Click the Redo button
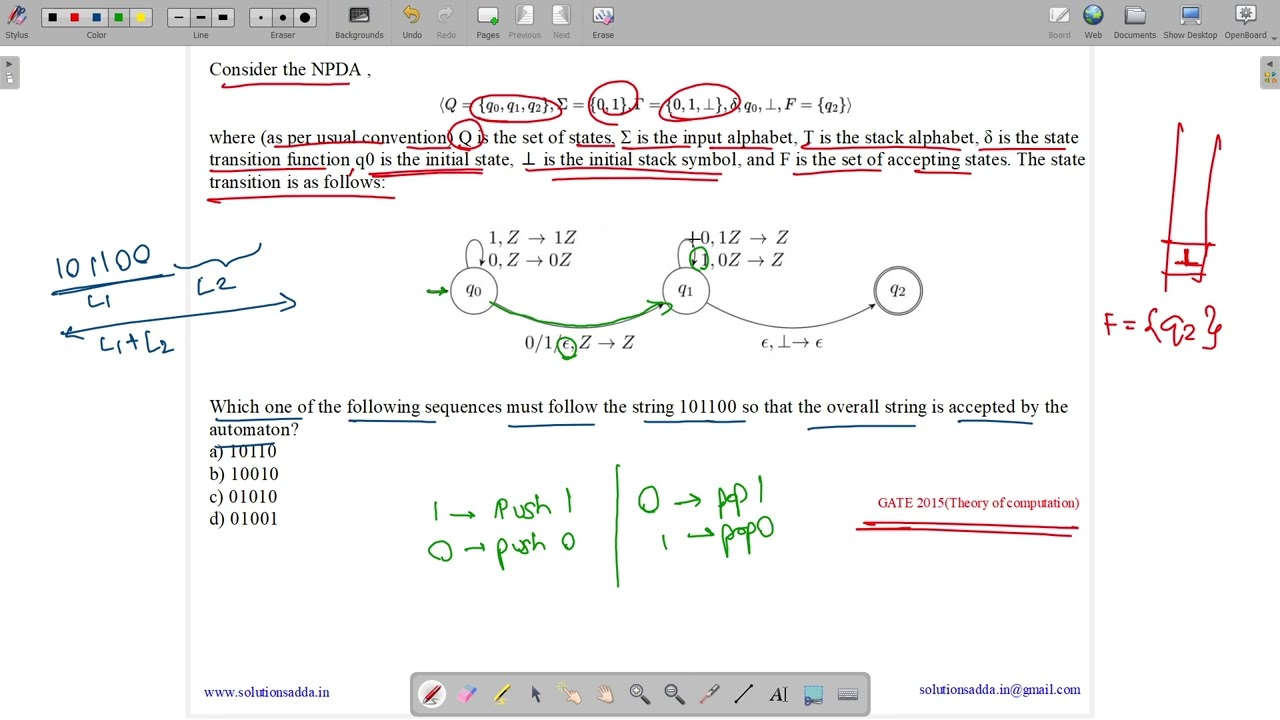The height and width of the screenshot is (720, 1280). click(446, 22)
